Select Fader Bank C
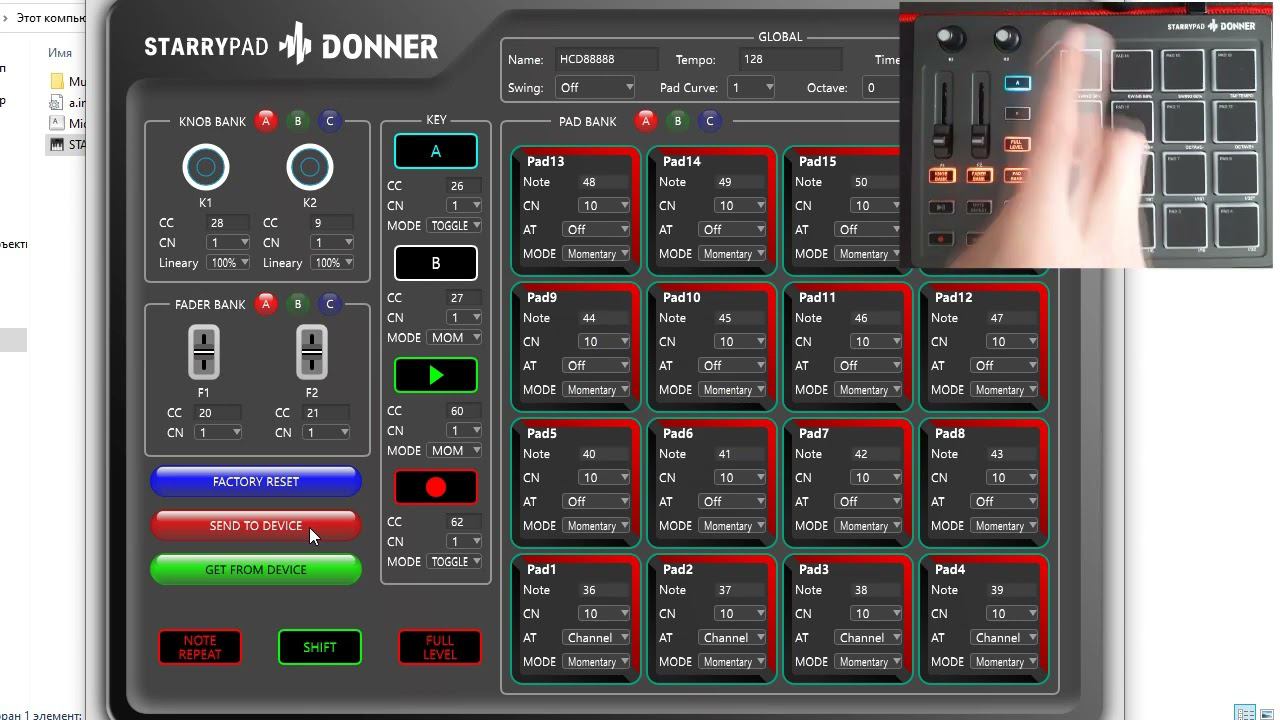The image size is (1280, 720). click(330, 304)
